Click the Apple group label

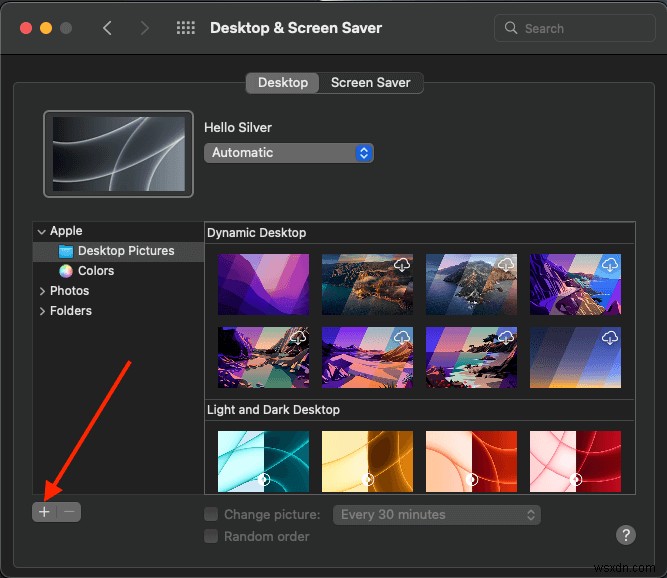(66, 231)
